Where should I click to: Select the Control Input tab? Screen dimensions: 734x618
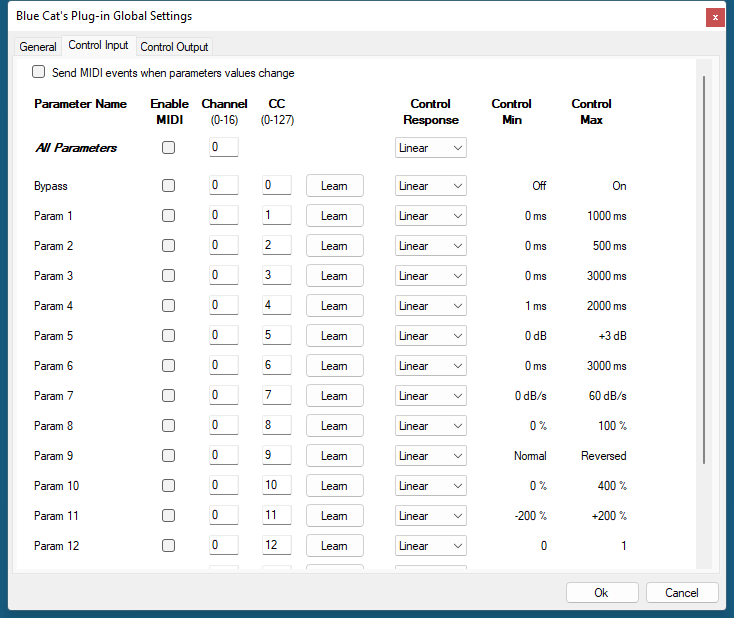coord(98,45)
